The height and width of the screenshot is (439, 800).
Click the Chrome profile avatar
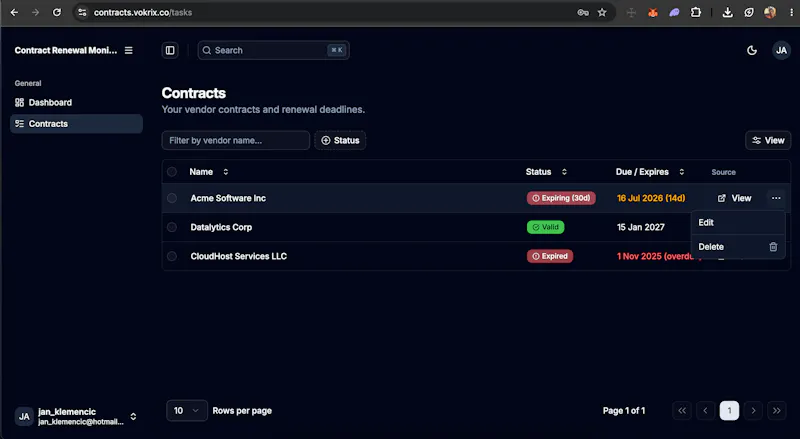point(770,12)
